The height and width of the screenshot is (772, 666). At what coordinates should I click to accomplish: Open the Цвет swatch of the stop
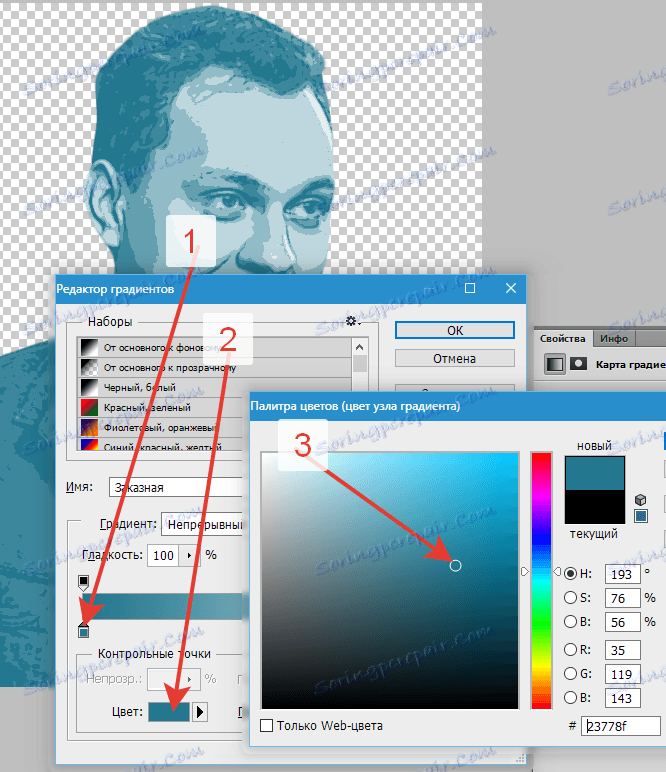[x=169, y=712]
